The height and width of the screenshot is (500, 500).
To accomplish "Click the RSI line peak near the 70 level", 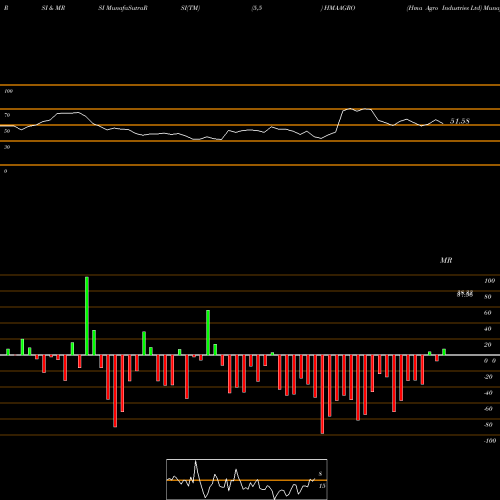I will [349, 109].
